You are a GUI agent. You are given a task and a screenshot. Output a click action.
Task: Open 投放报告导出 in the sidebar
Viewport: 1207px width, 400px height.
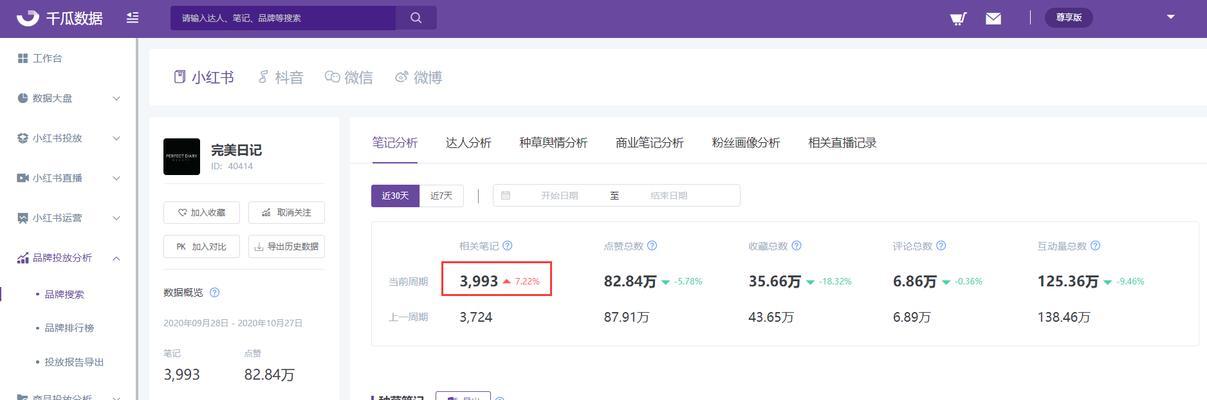pos(74,362)
